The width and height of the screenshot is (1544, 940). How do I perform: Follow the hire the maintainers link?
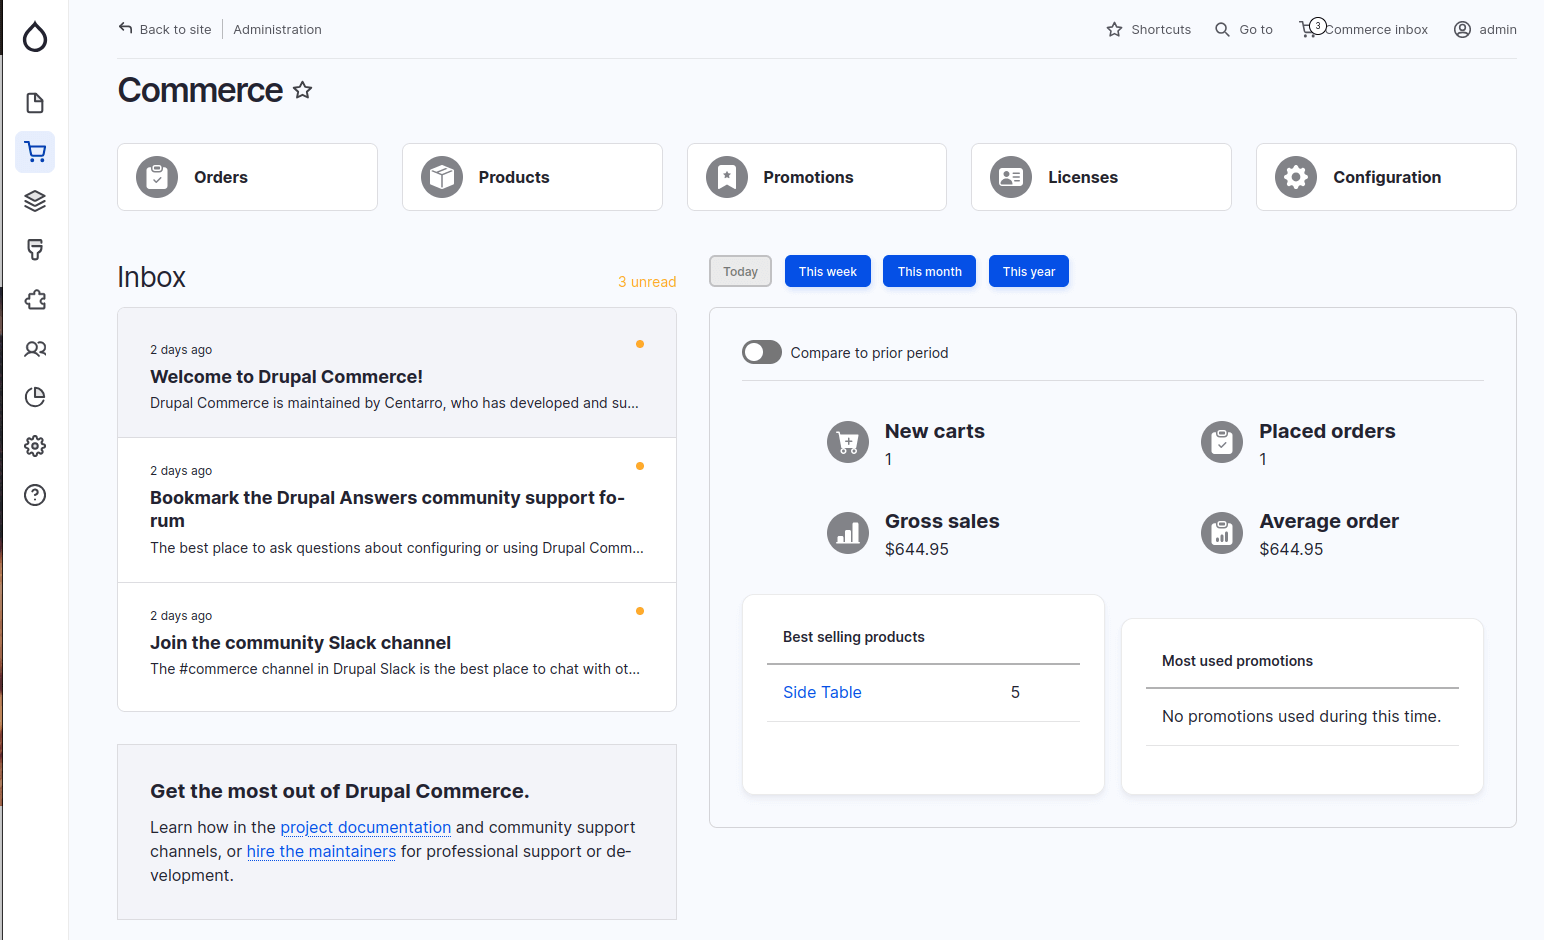click(321, 851)
